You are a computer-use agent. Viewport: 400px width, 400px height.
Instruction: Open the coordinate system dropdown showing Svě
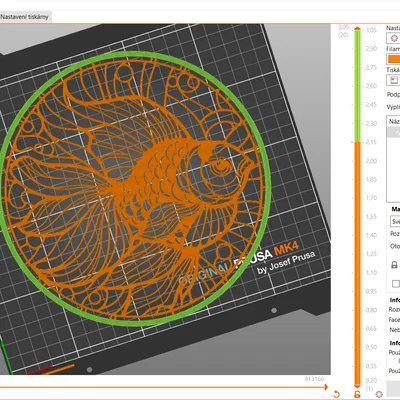[x=395, y=222]
